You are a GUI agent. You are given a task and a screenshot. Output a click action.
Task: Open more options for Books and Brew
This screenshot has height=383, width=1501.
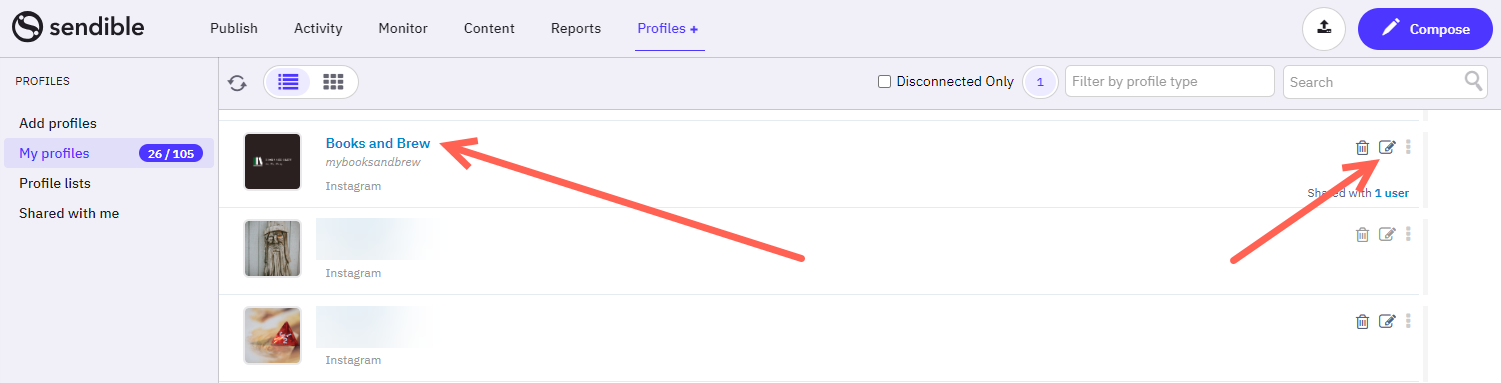1408,147
